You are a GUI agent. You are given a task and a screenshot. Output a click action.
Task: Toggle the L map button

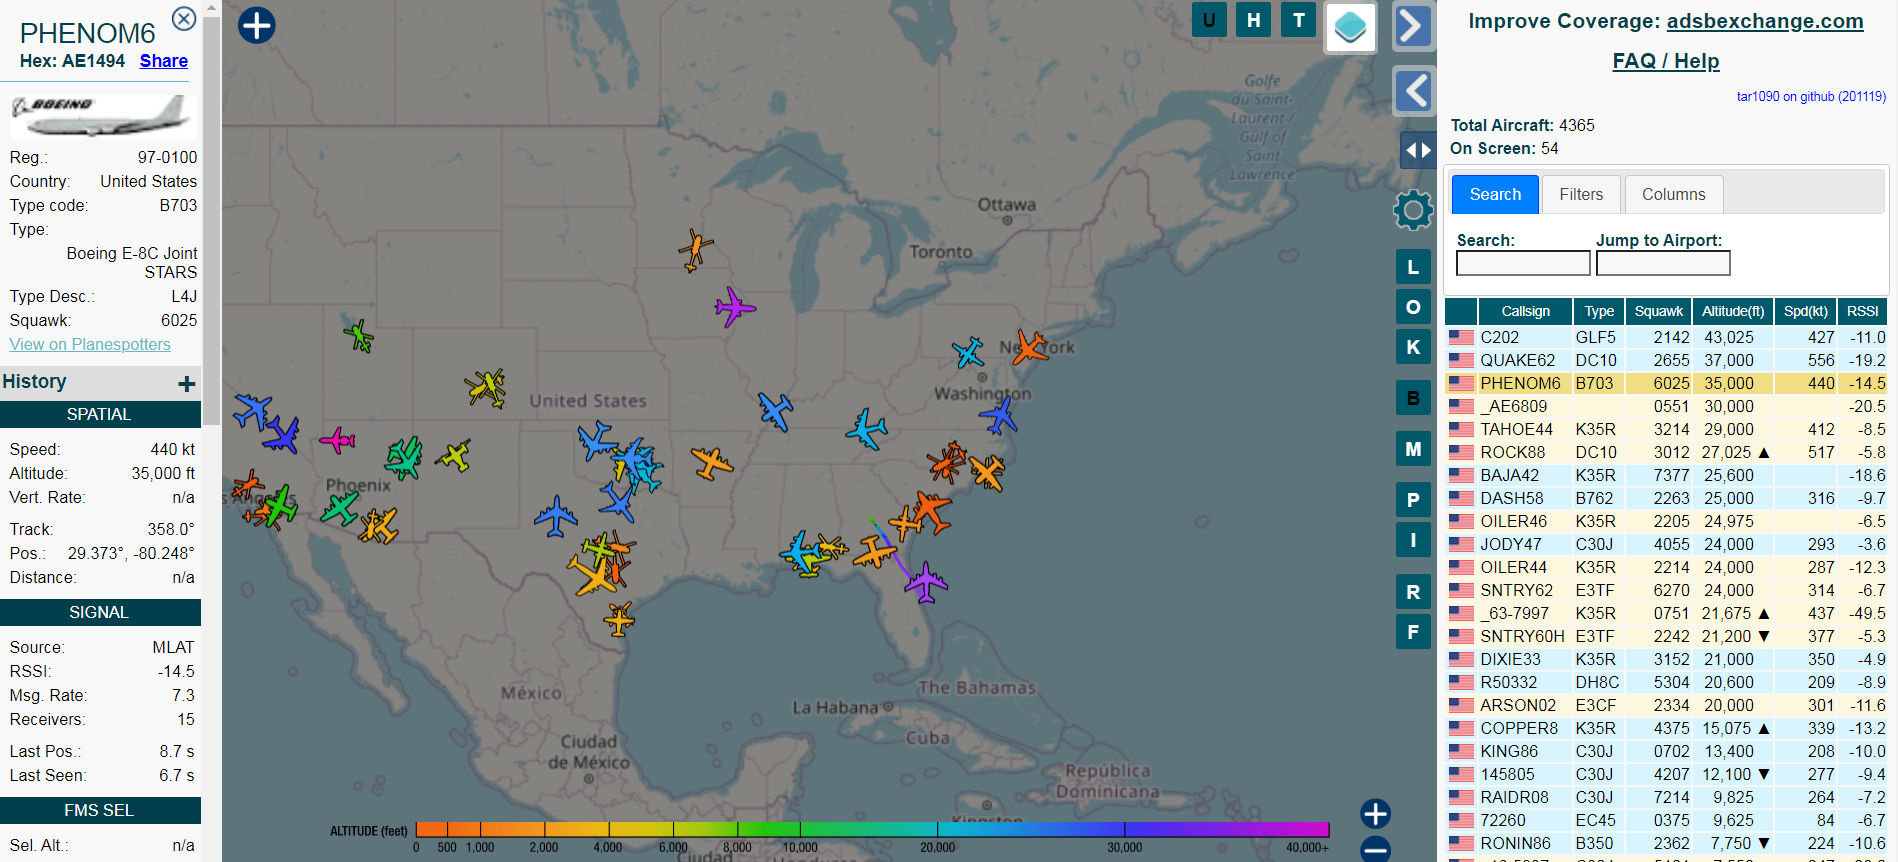tap(1413, 267)
